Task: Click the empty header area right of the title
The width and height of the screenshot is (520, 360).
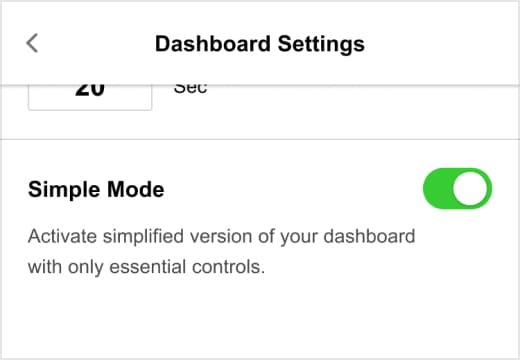Action: [x=442, y=43]
